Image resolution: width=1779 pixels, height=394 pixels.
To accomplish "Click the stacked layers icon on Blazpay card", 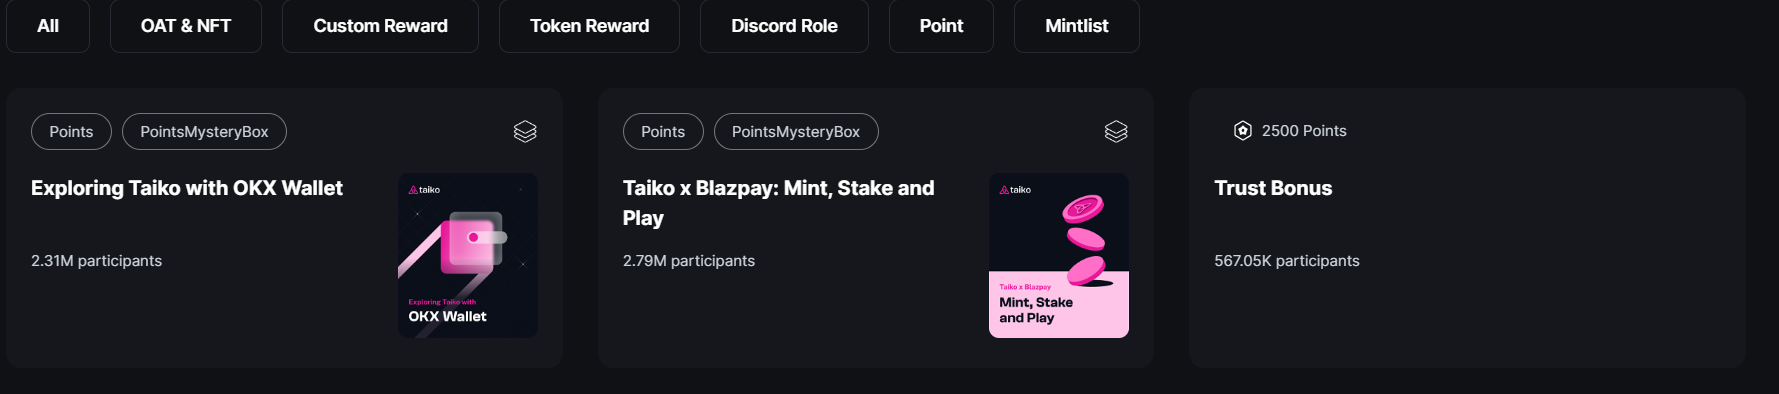I will click(1116, 131).
